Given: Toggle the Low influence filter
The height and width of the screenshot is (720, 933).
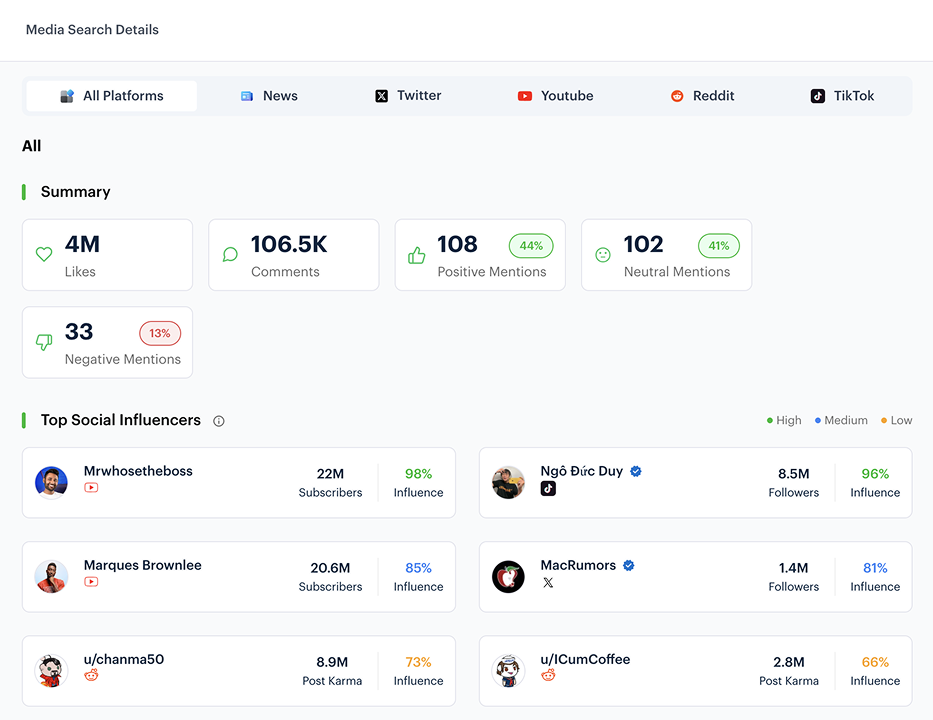Looking at the screenshot, I should 896,420.
